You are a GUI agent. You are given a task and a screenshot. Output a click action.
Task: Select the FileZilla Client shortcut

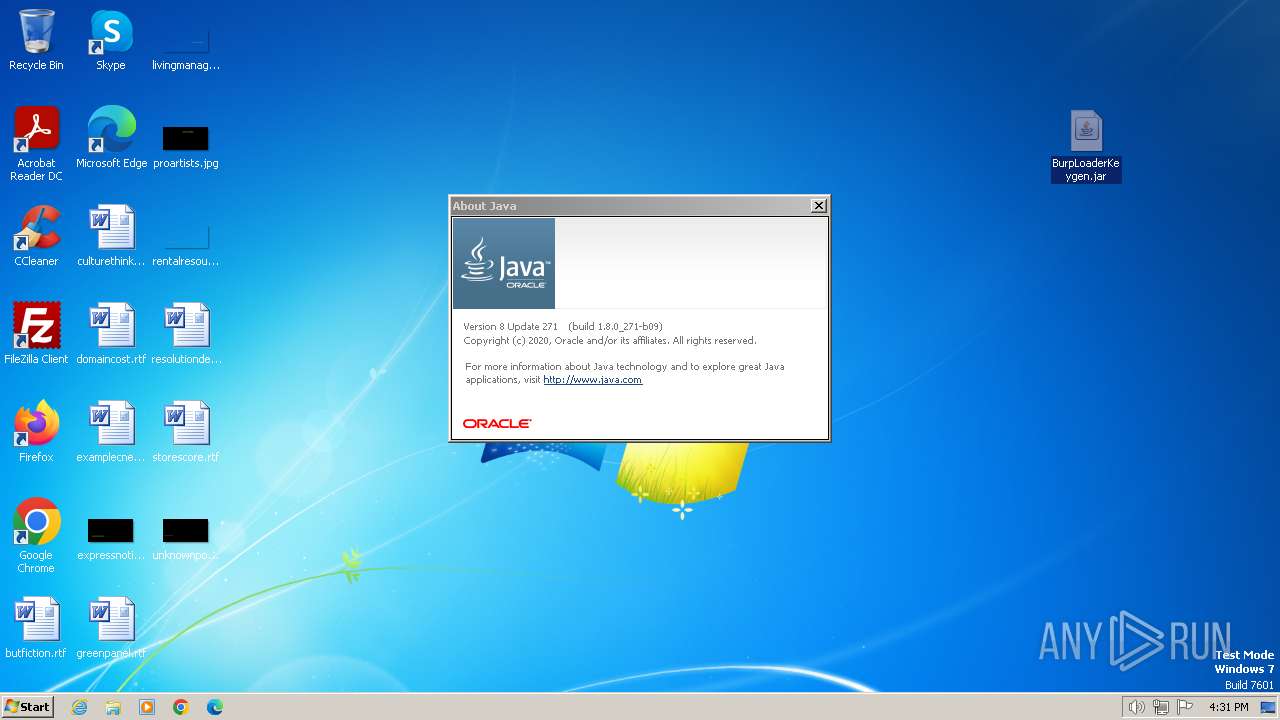click(x=36, y=334)
